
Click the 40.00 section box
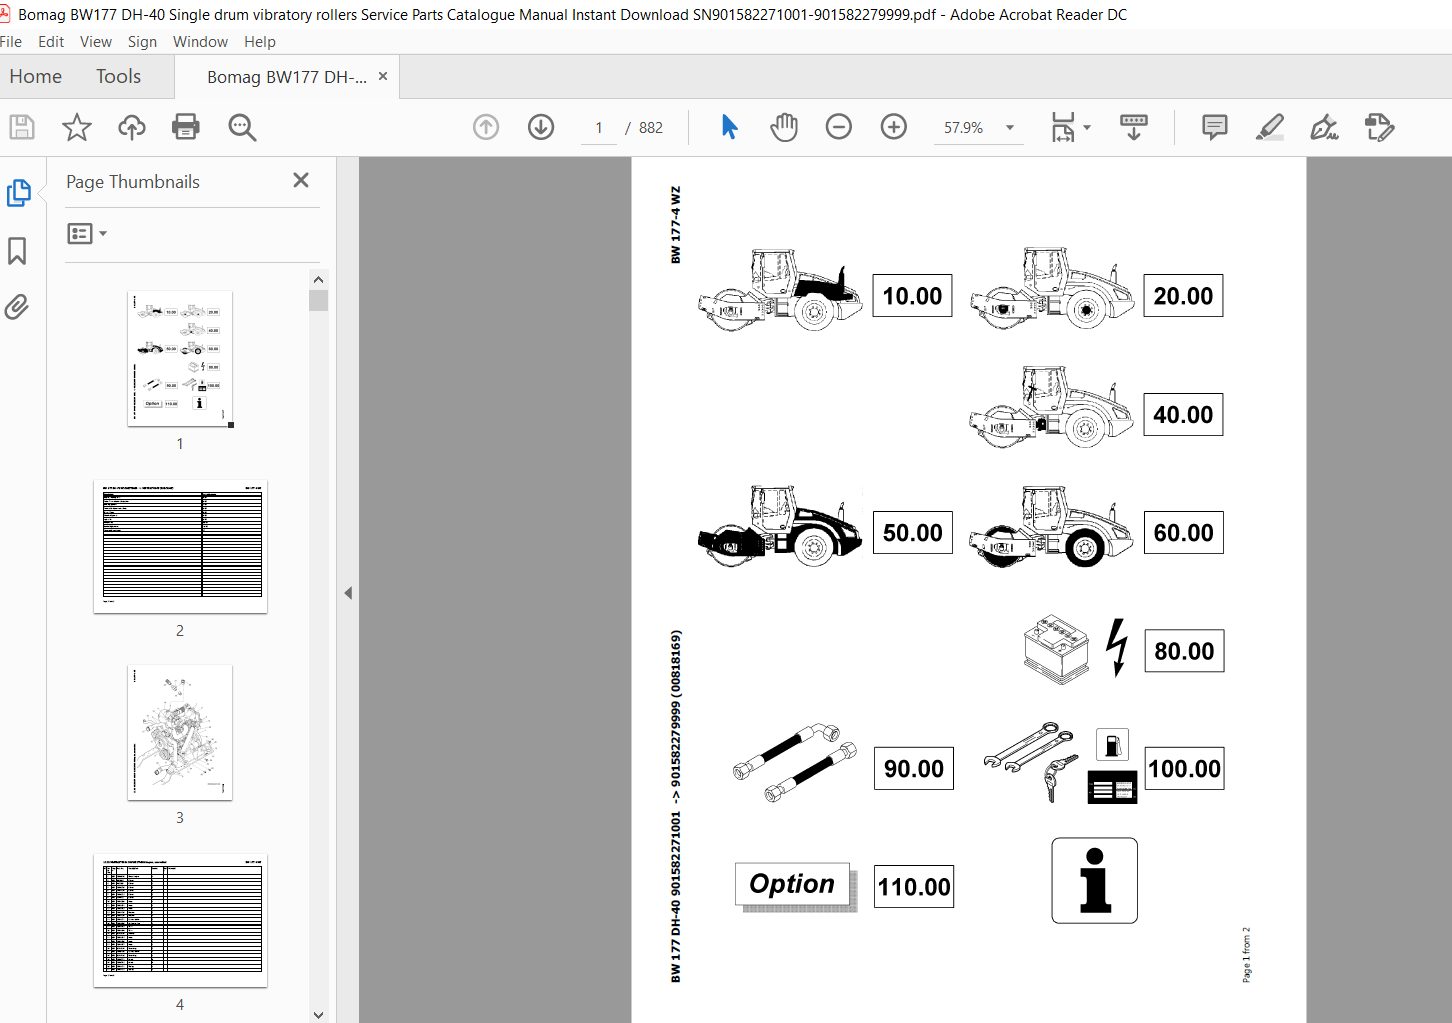tap(1183, 415)
